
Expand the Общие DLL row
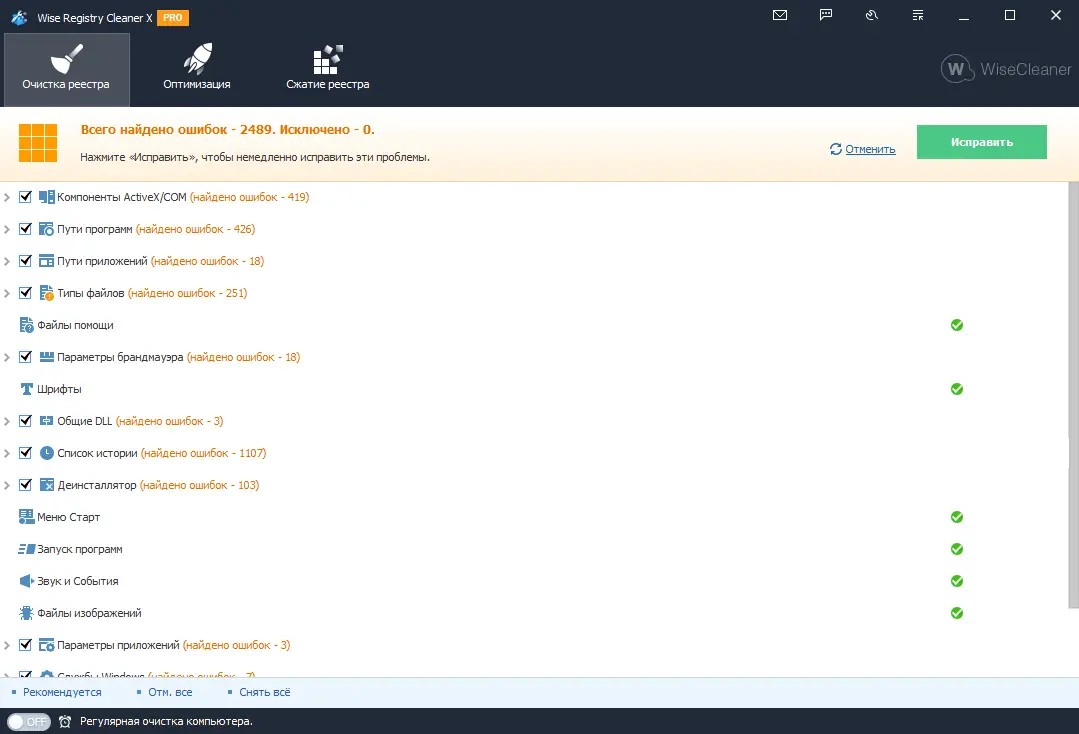pyautogui.click(x=7, y=421)
